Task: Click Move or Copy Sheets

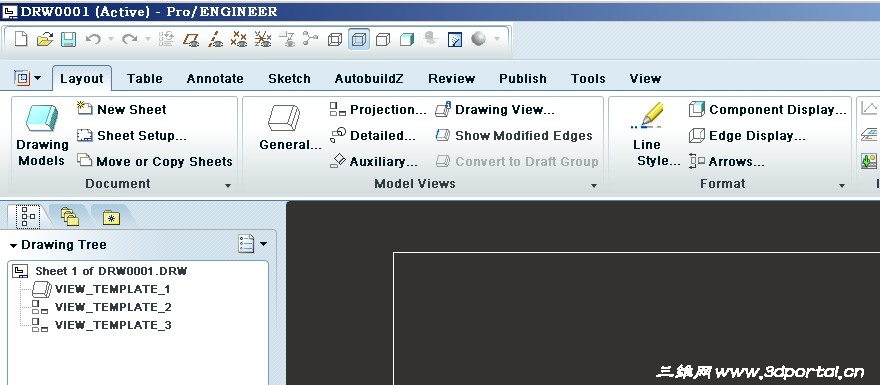Action: (155, 161)
